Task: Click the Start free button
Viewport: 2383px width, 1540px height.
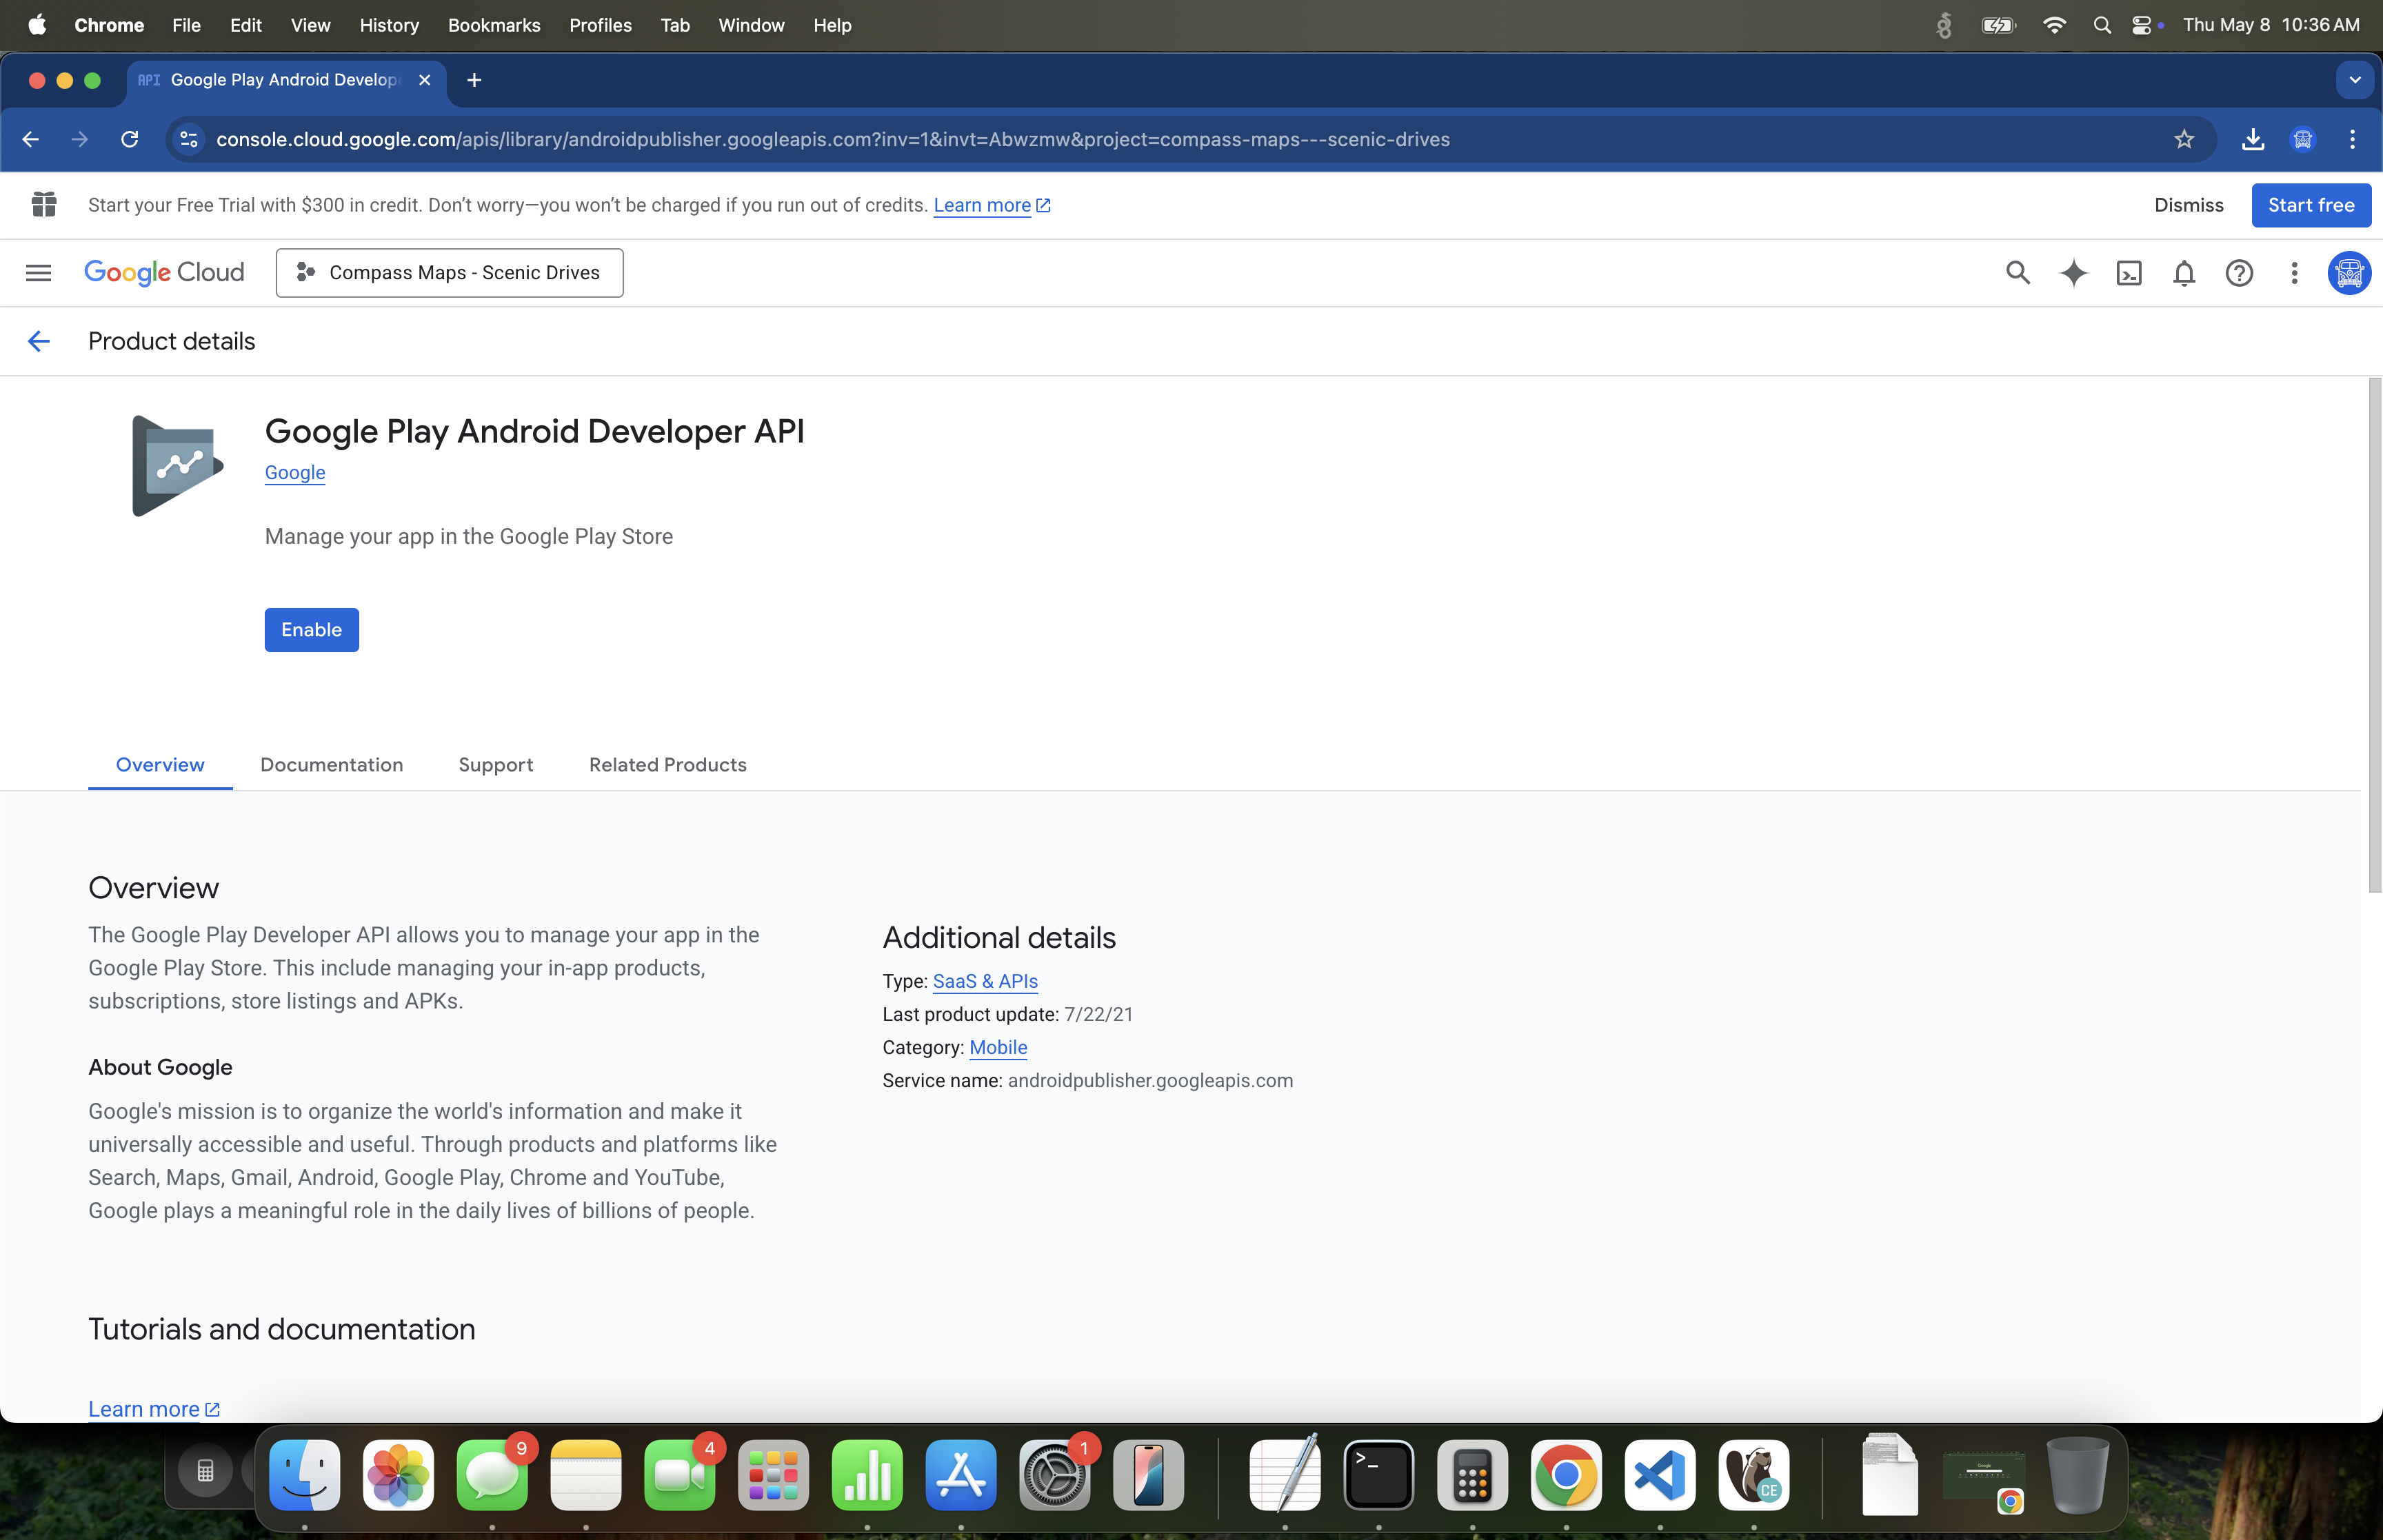Action: coord(2311,205)
